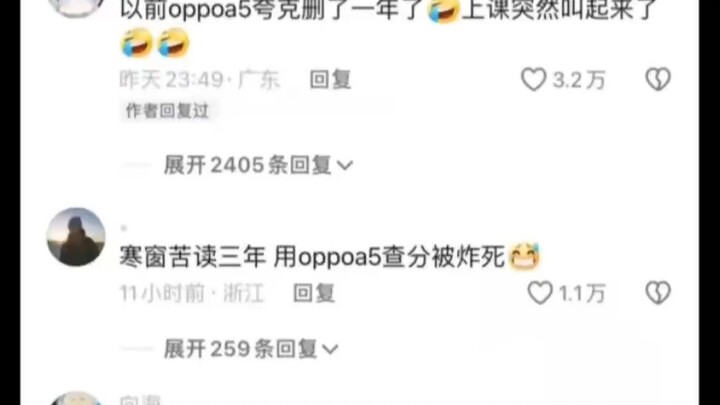Open the avatar of the Zhejiang commenter
Screen dimensions: 720x405
click(76, 237)
